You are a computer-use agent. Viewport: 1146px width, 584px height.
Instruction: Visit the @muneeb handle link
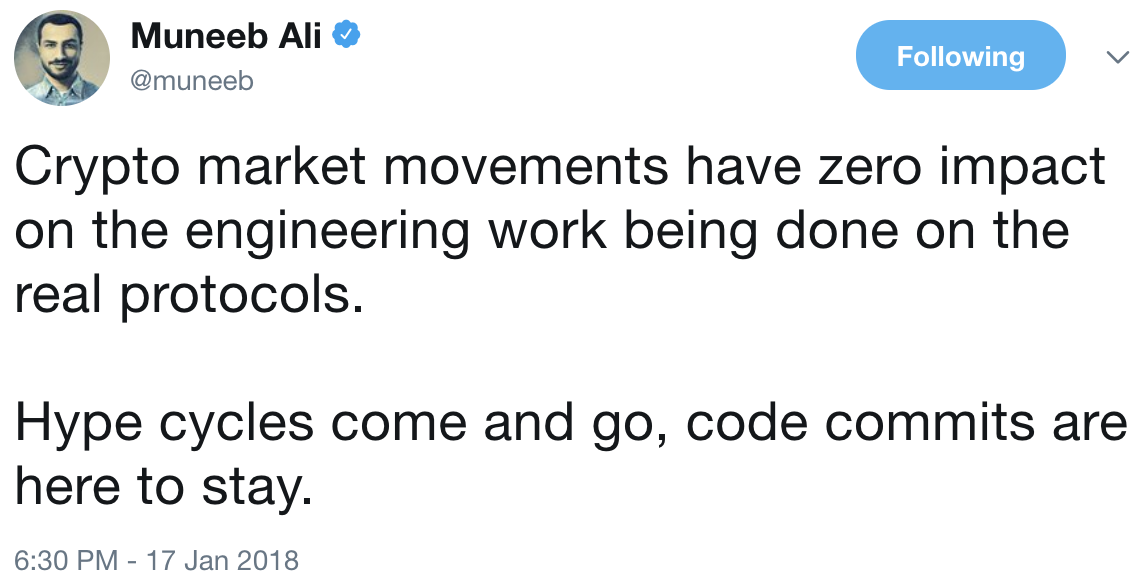(x=191, y=80)
